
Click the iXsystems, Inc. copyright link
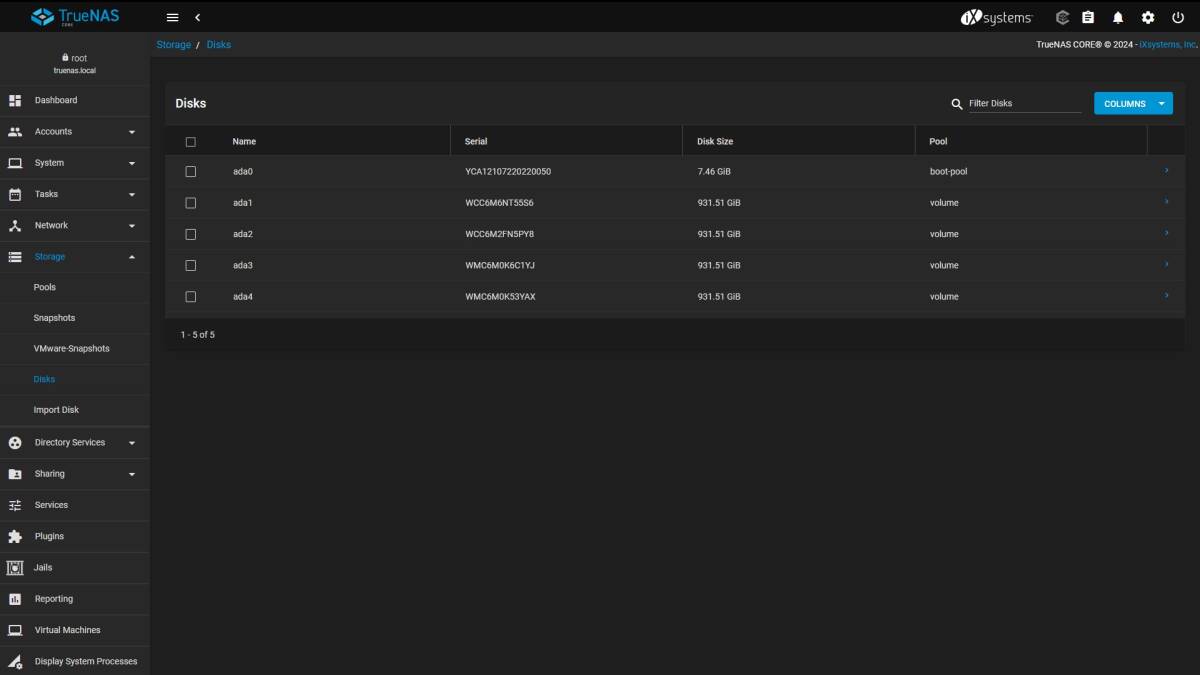[1168, 45]
